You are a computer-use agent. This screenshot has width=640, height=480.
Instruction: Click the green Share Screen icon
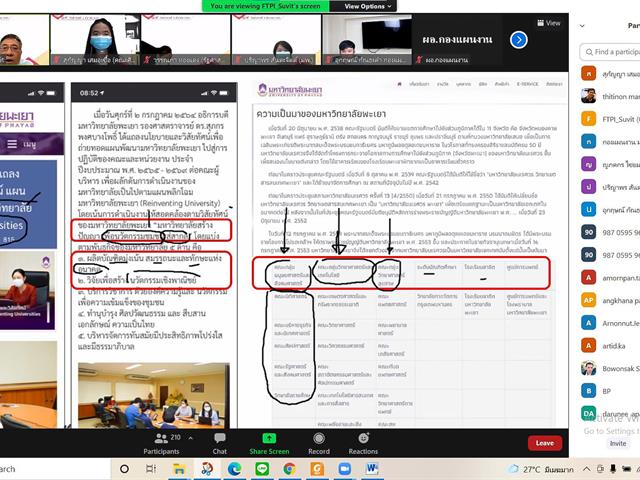click(269, 438)
